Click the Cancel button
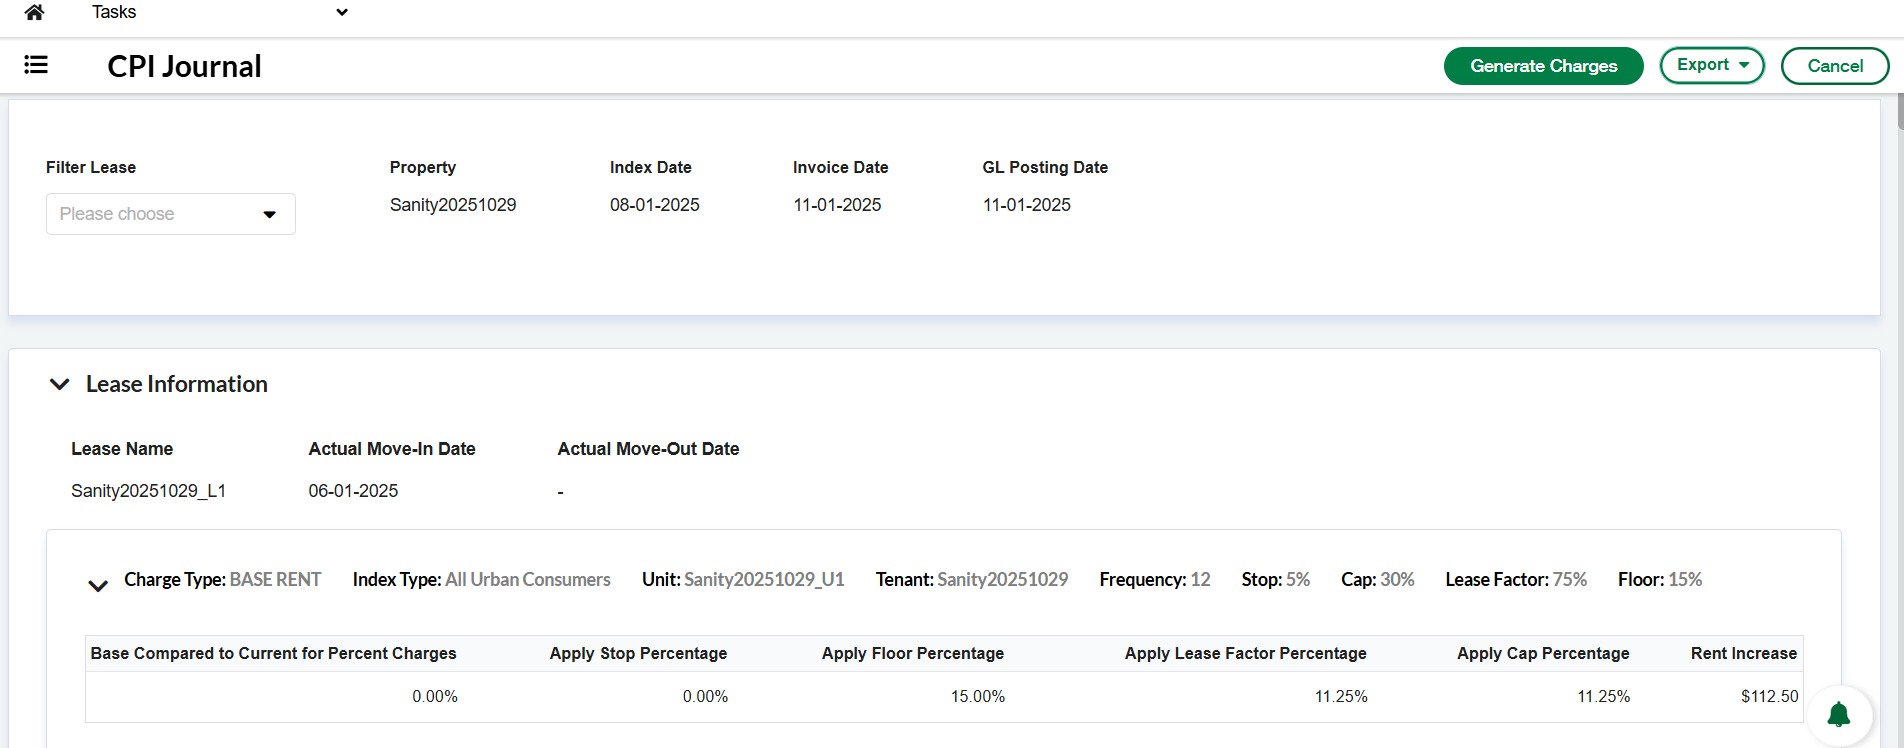The image size is (1904, 748). 1835,66
